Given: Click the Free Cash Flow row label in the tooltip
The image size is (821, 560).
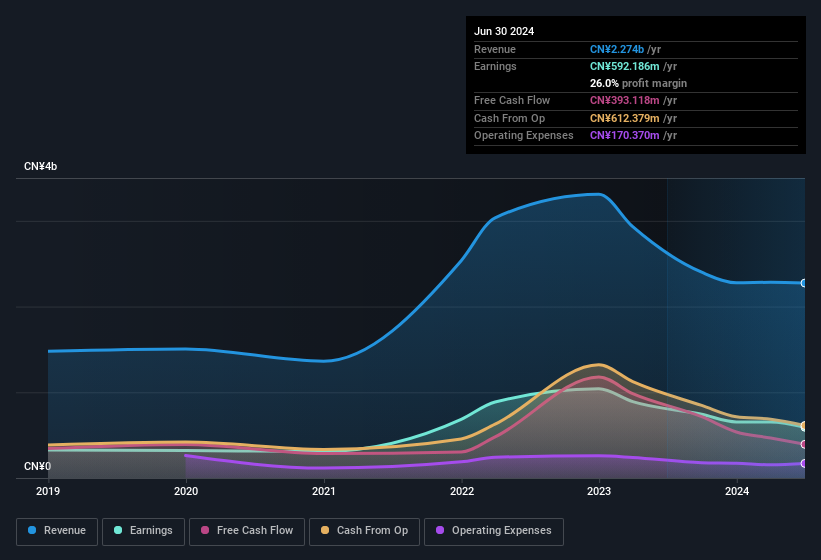Looking at the screenshot, I should click(x=512, y=100).
